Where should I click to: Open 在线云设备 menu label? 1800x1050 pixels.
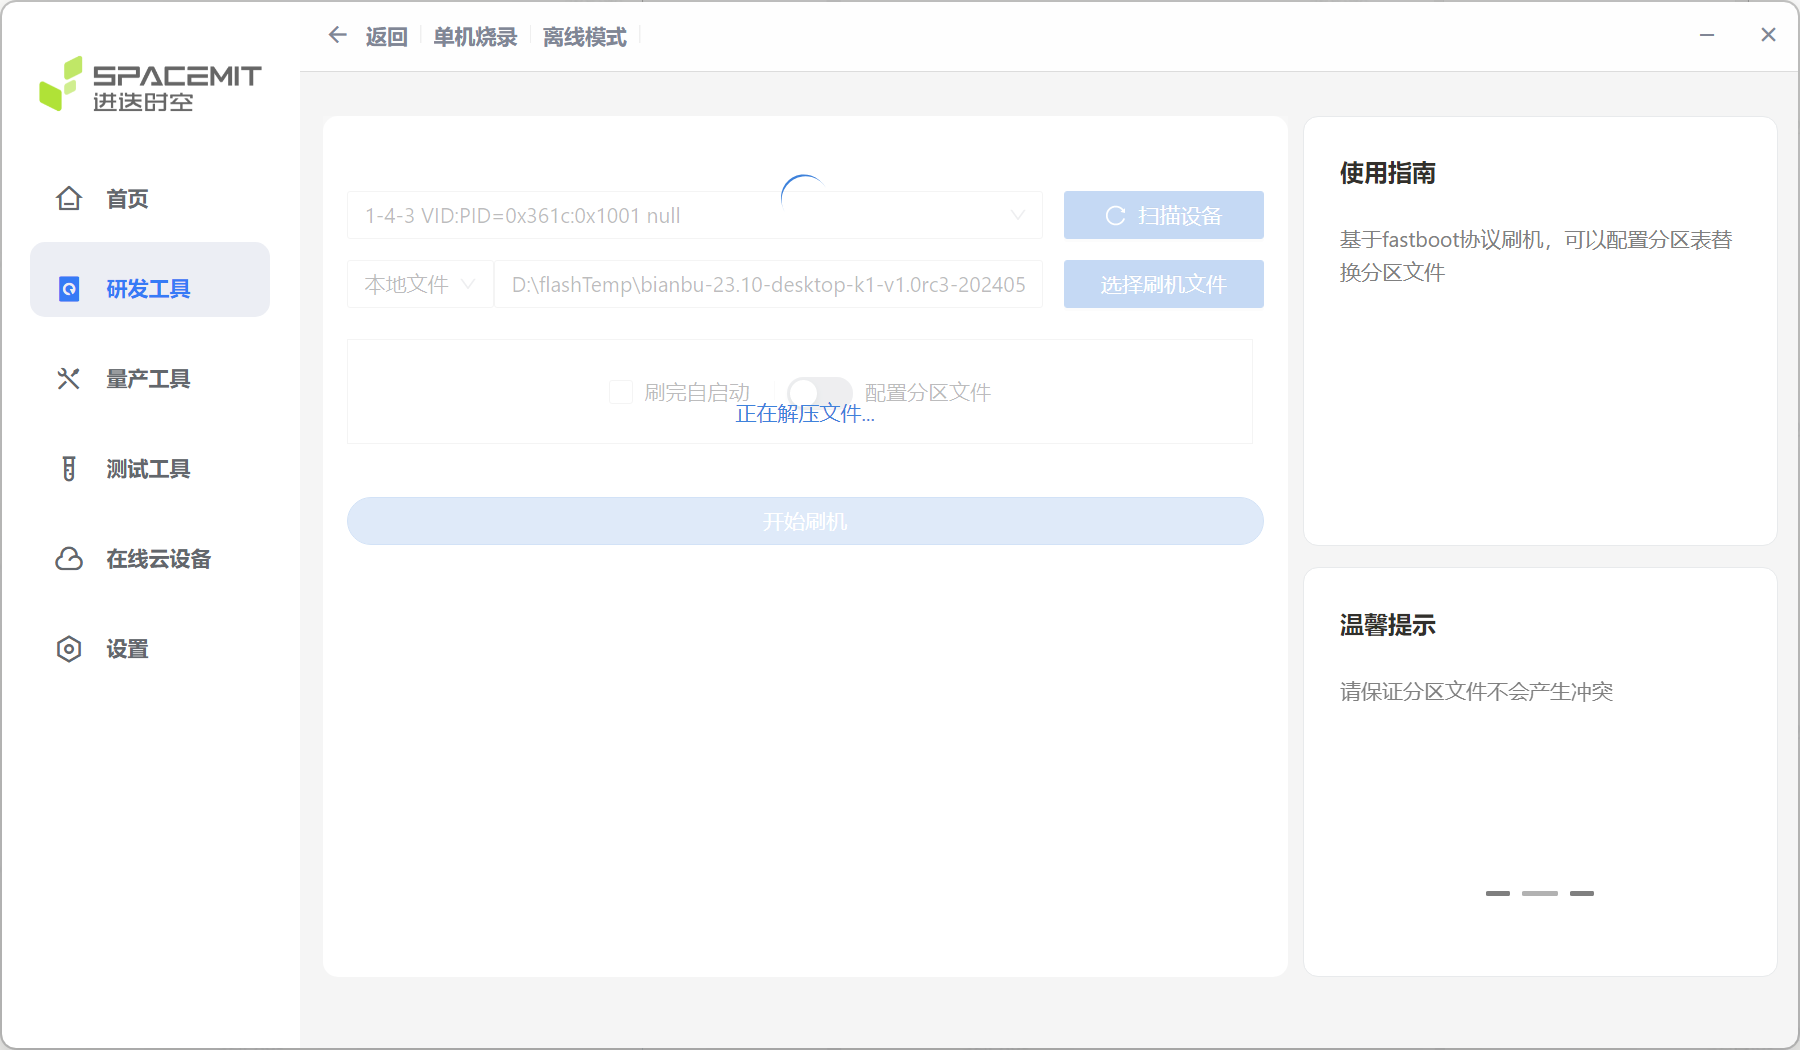tap(158, 558)
